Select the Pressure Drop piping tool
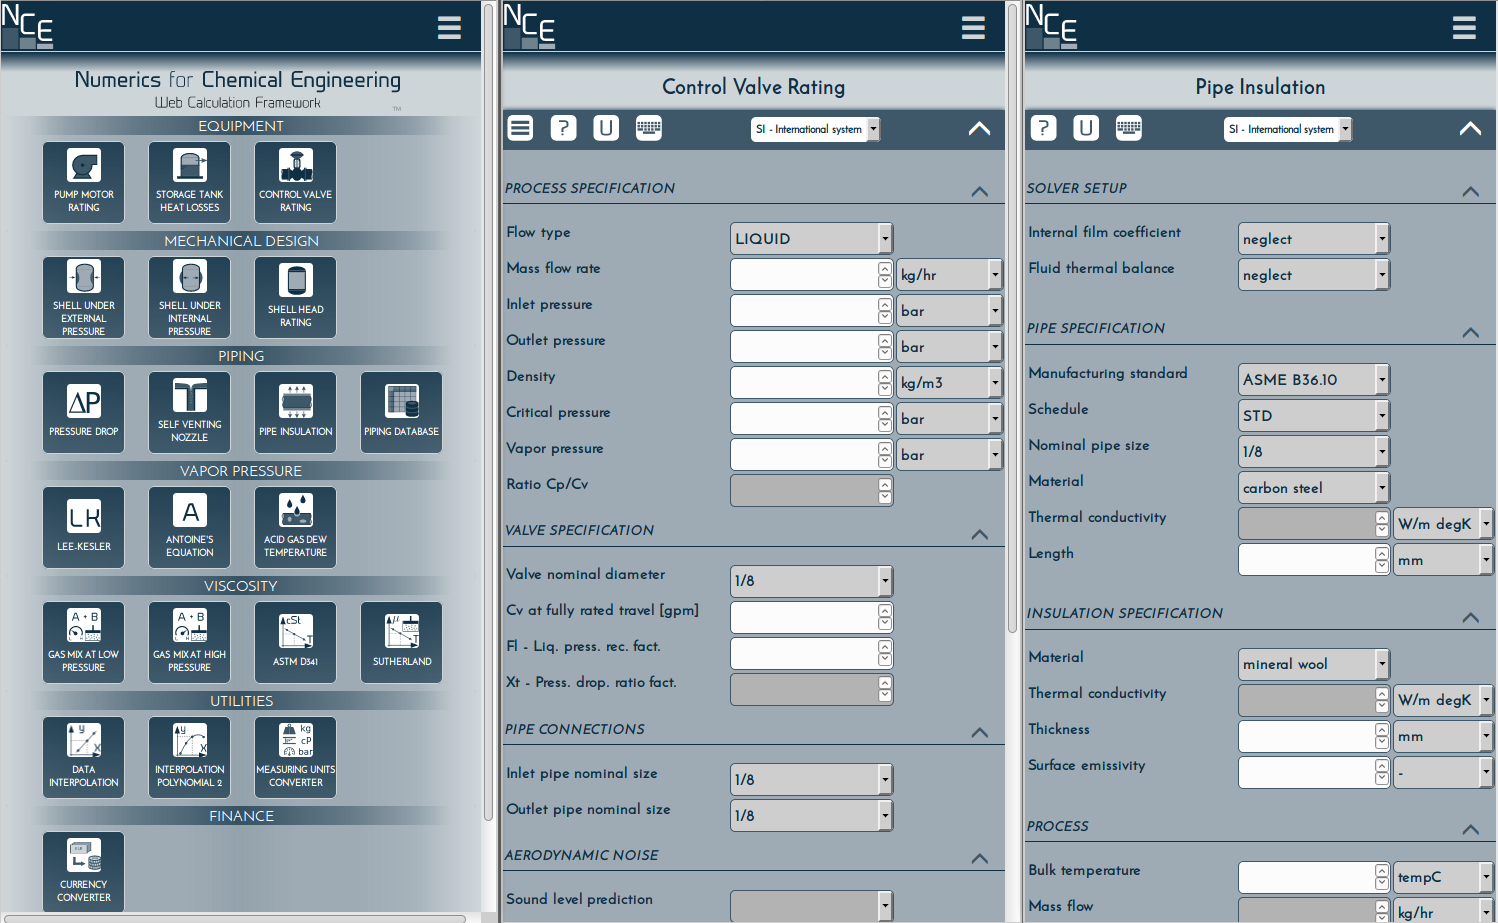The image size is (1498, 923). (x=83, y=412)
